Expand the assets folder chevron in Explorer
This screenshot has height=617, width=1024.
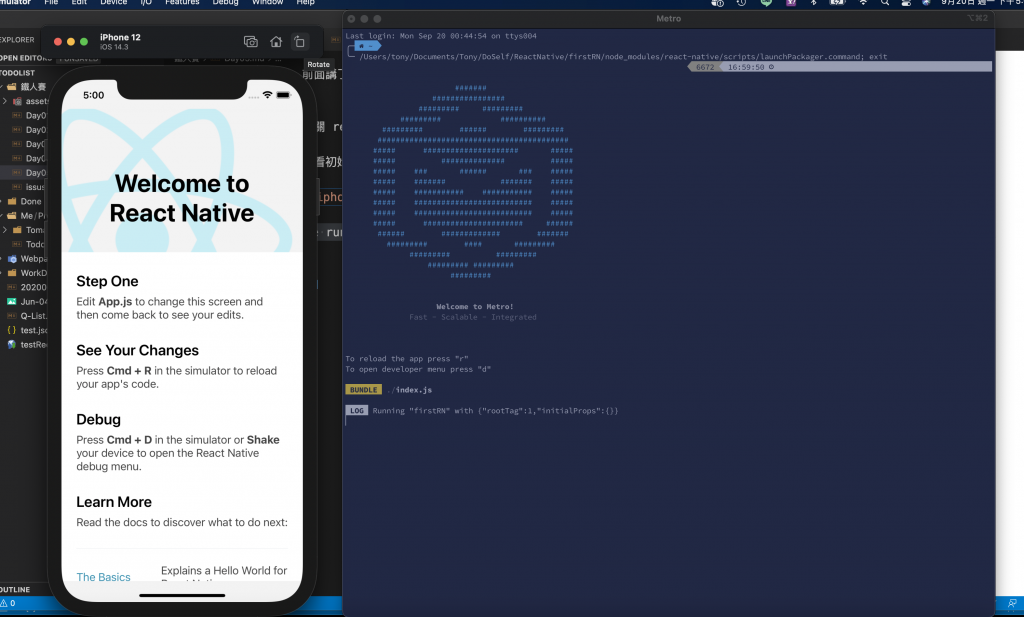(5, 101)
